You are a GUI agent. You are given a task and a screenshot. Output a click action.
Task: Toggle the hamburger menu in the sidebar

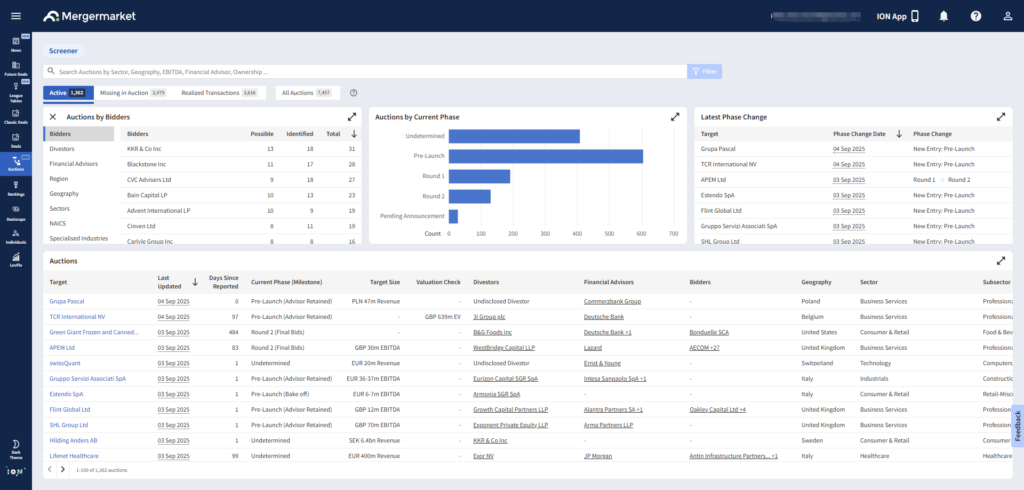click(x=16, y=16)
